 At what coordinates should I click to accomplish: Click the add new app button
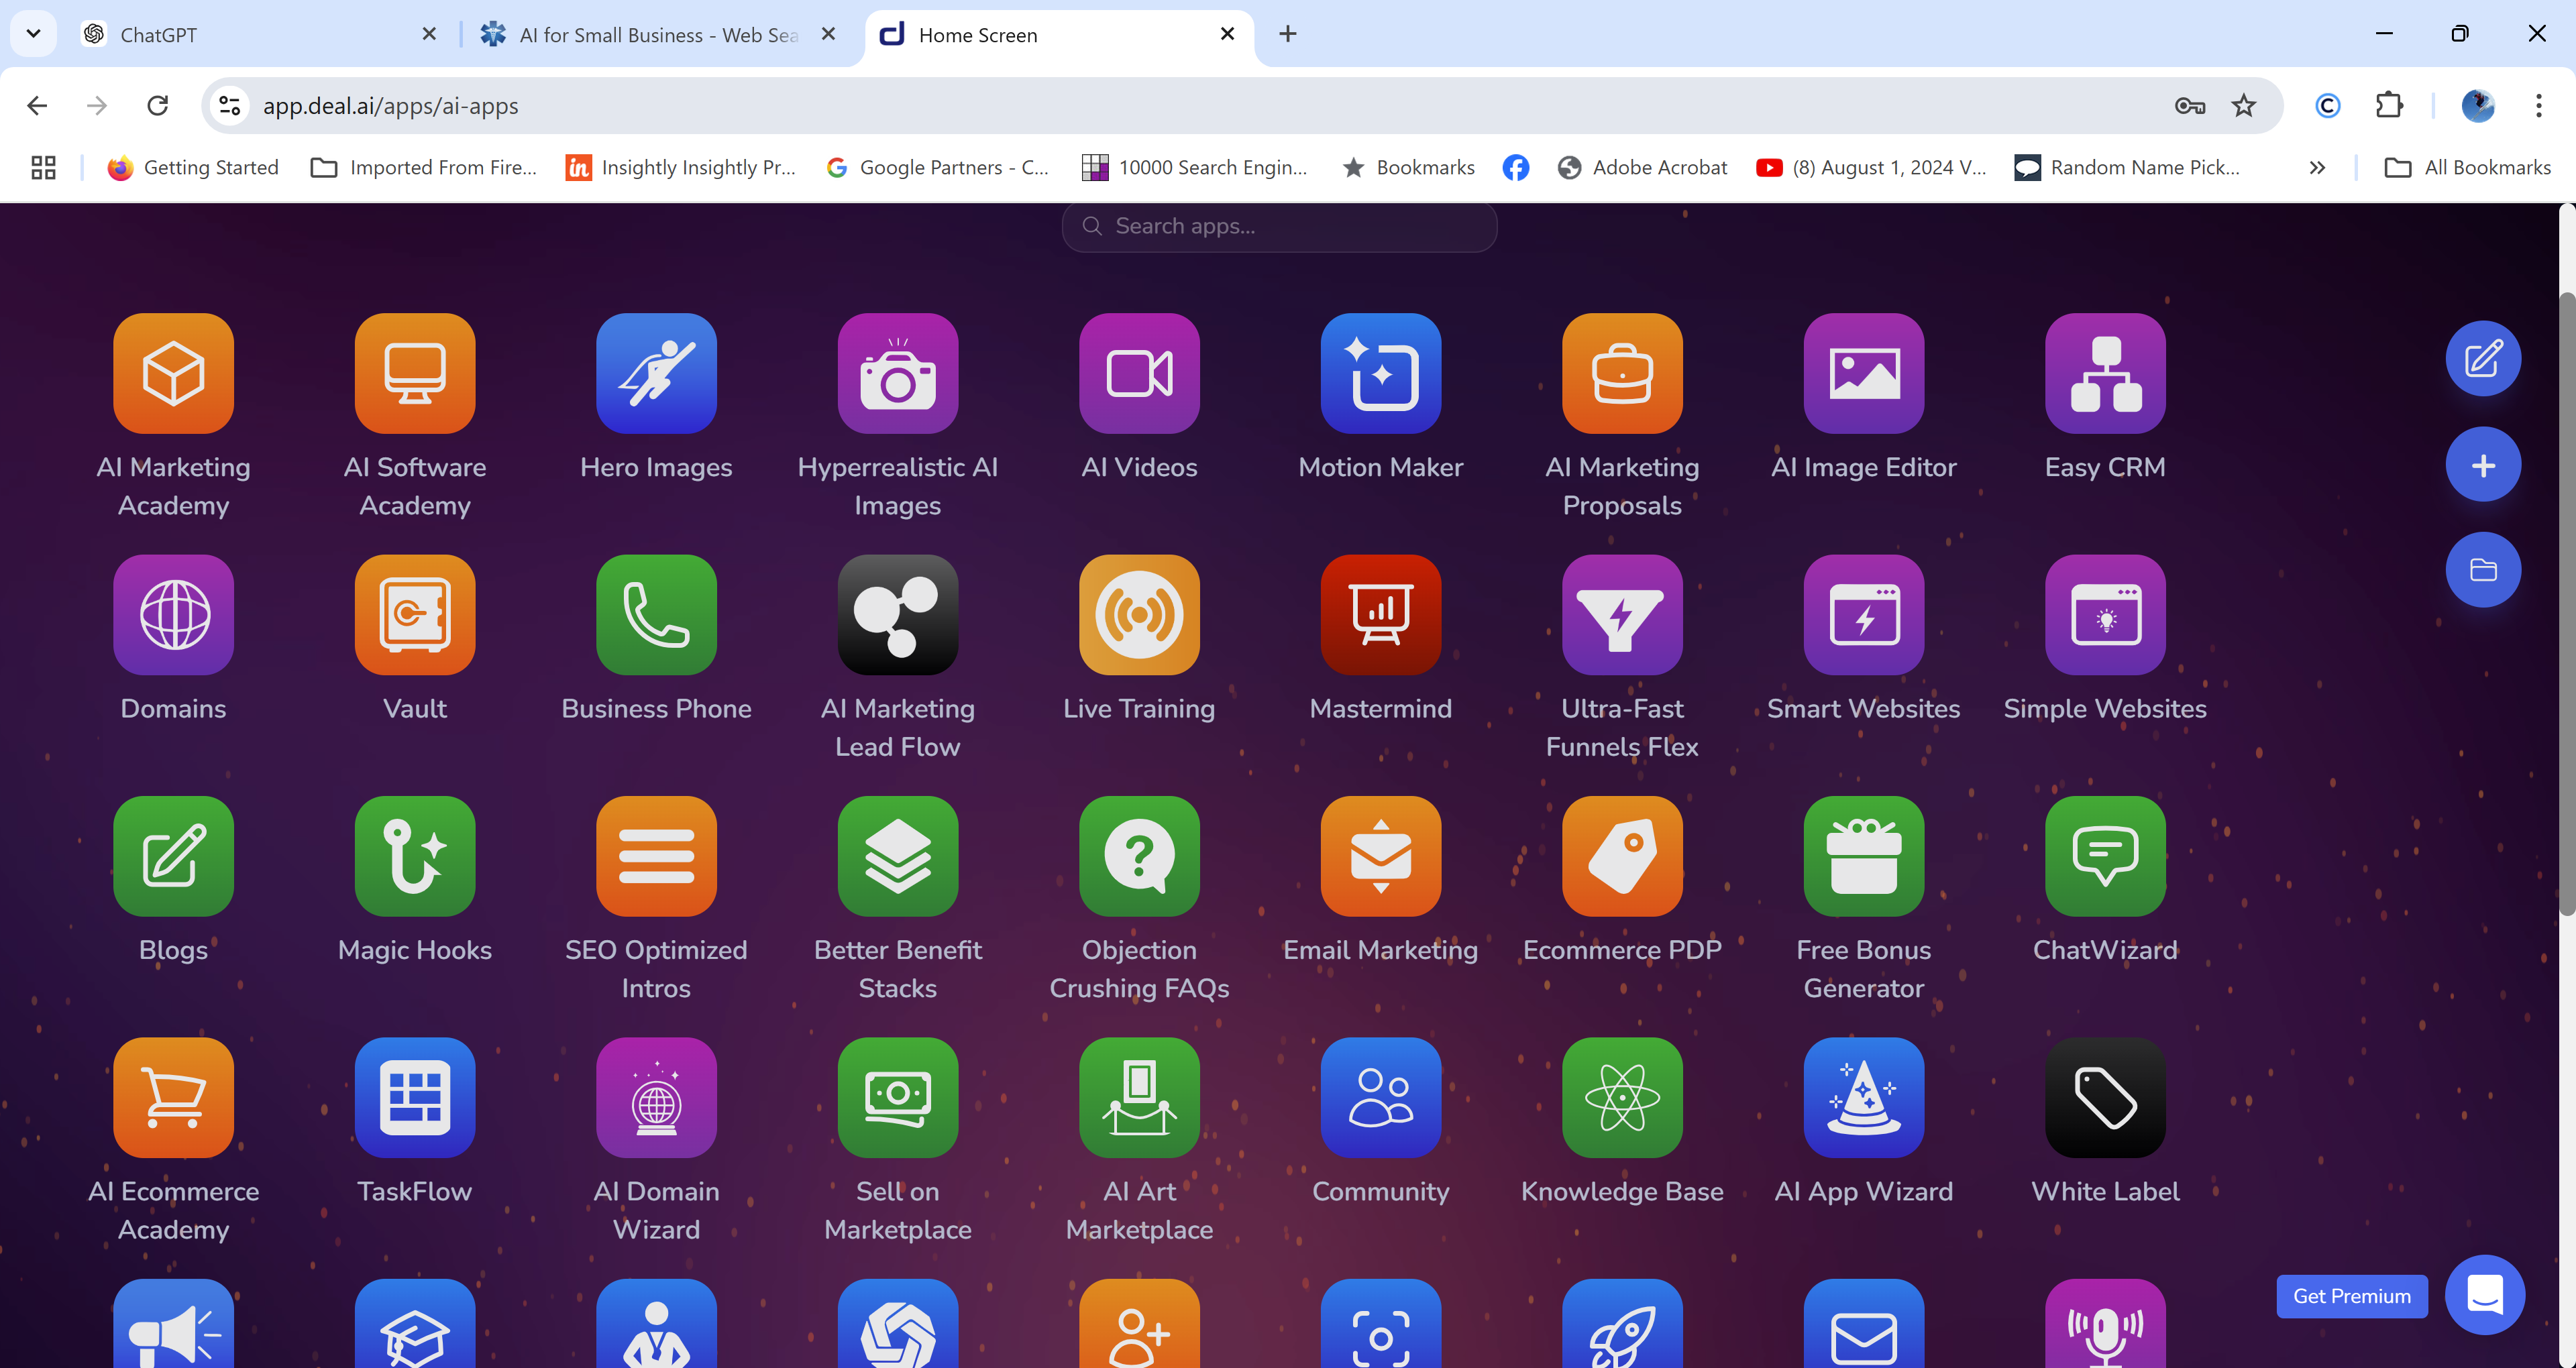2482,463
